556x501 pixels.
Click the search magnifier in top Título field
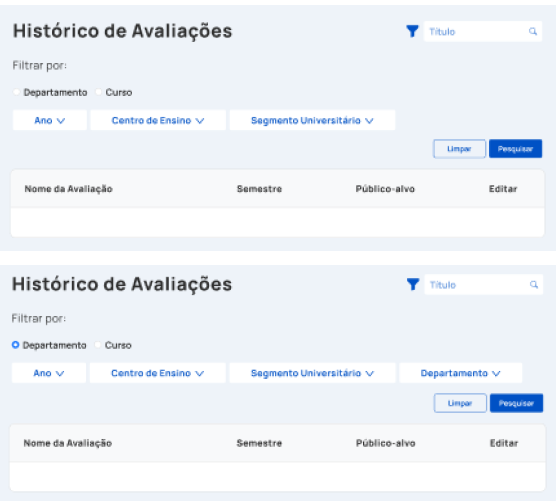tap(533, 32)
